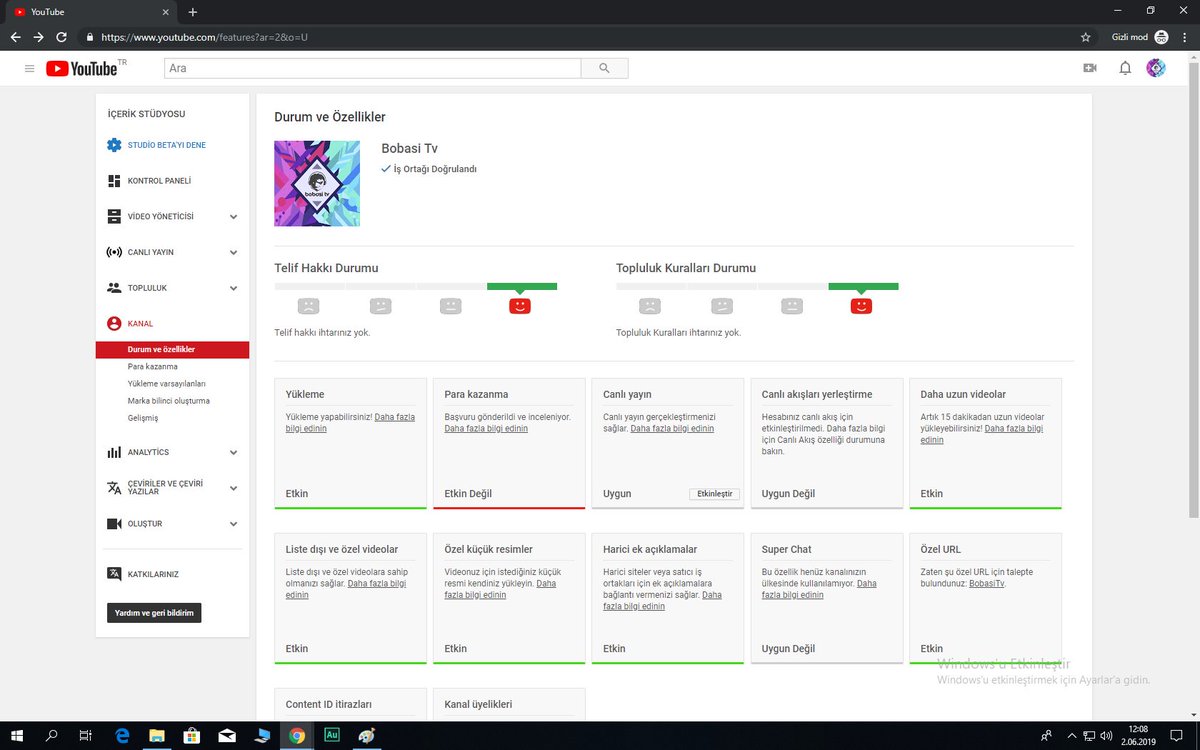This screenshot has width=1200, height=750.
Task: Click into the Ara search field
Action: click(x=372, y=68)
